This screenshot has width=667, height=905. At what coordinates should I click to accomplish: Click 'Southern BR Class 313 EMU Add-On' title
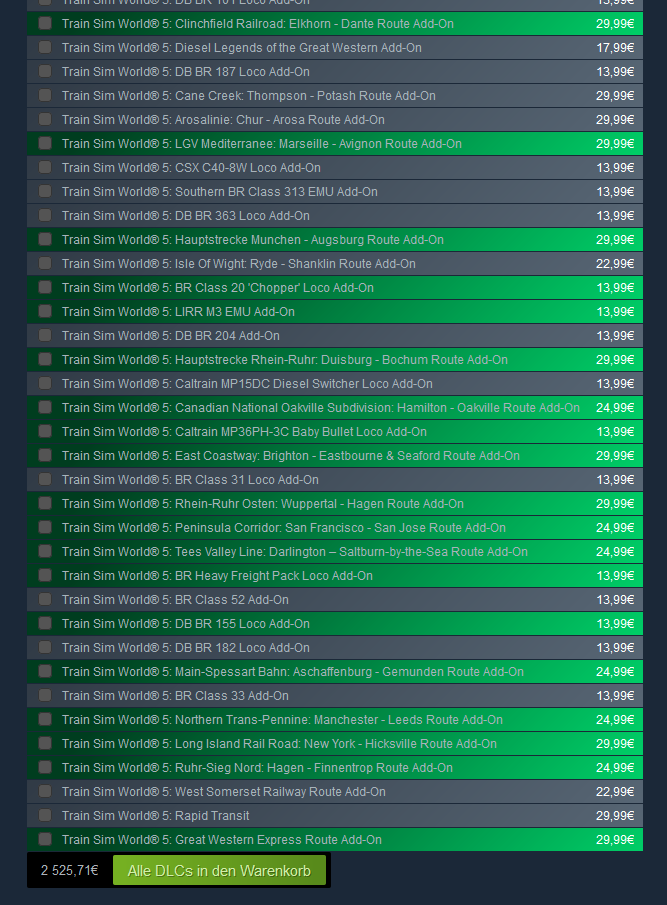click(x=219, y=192)
